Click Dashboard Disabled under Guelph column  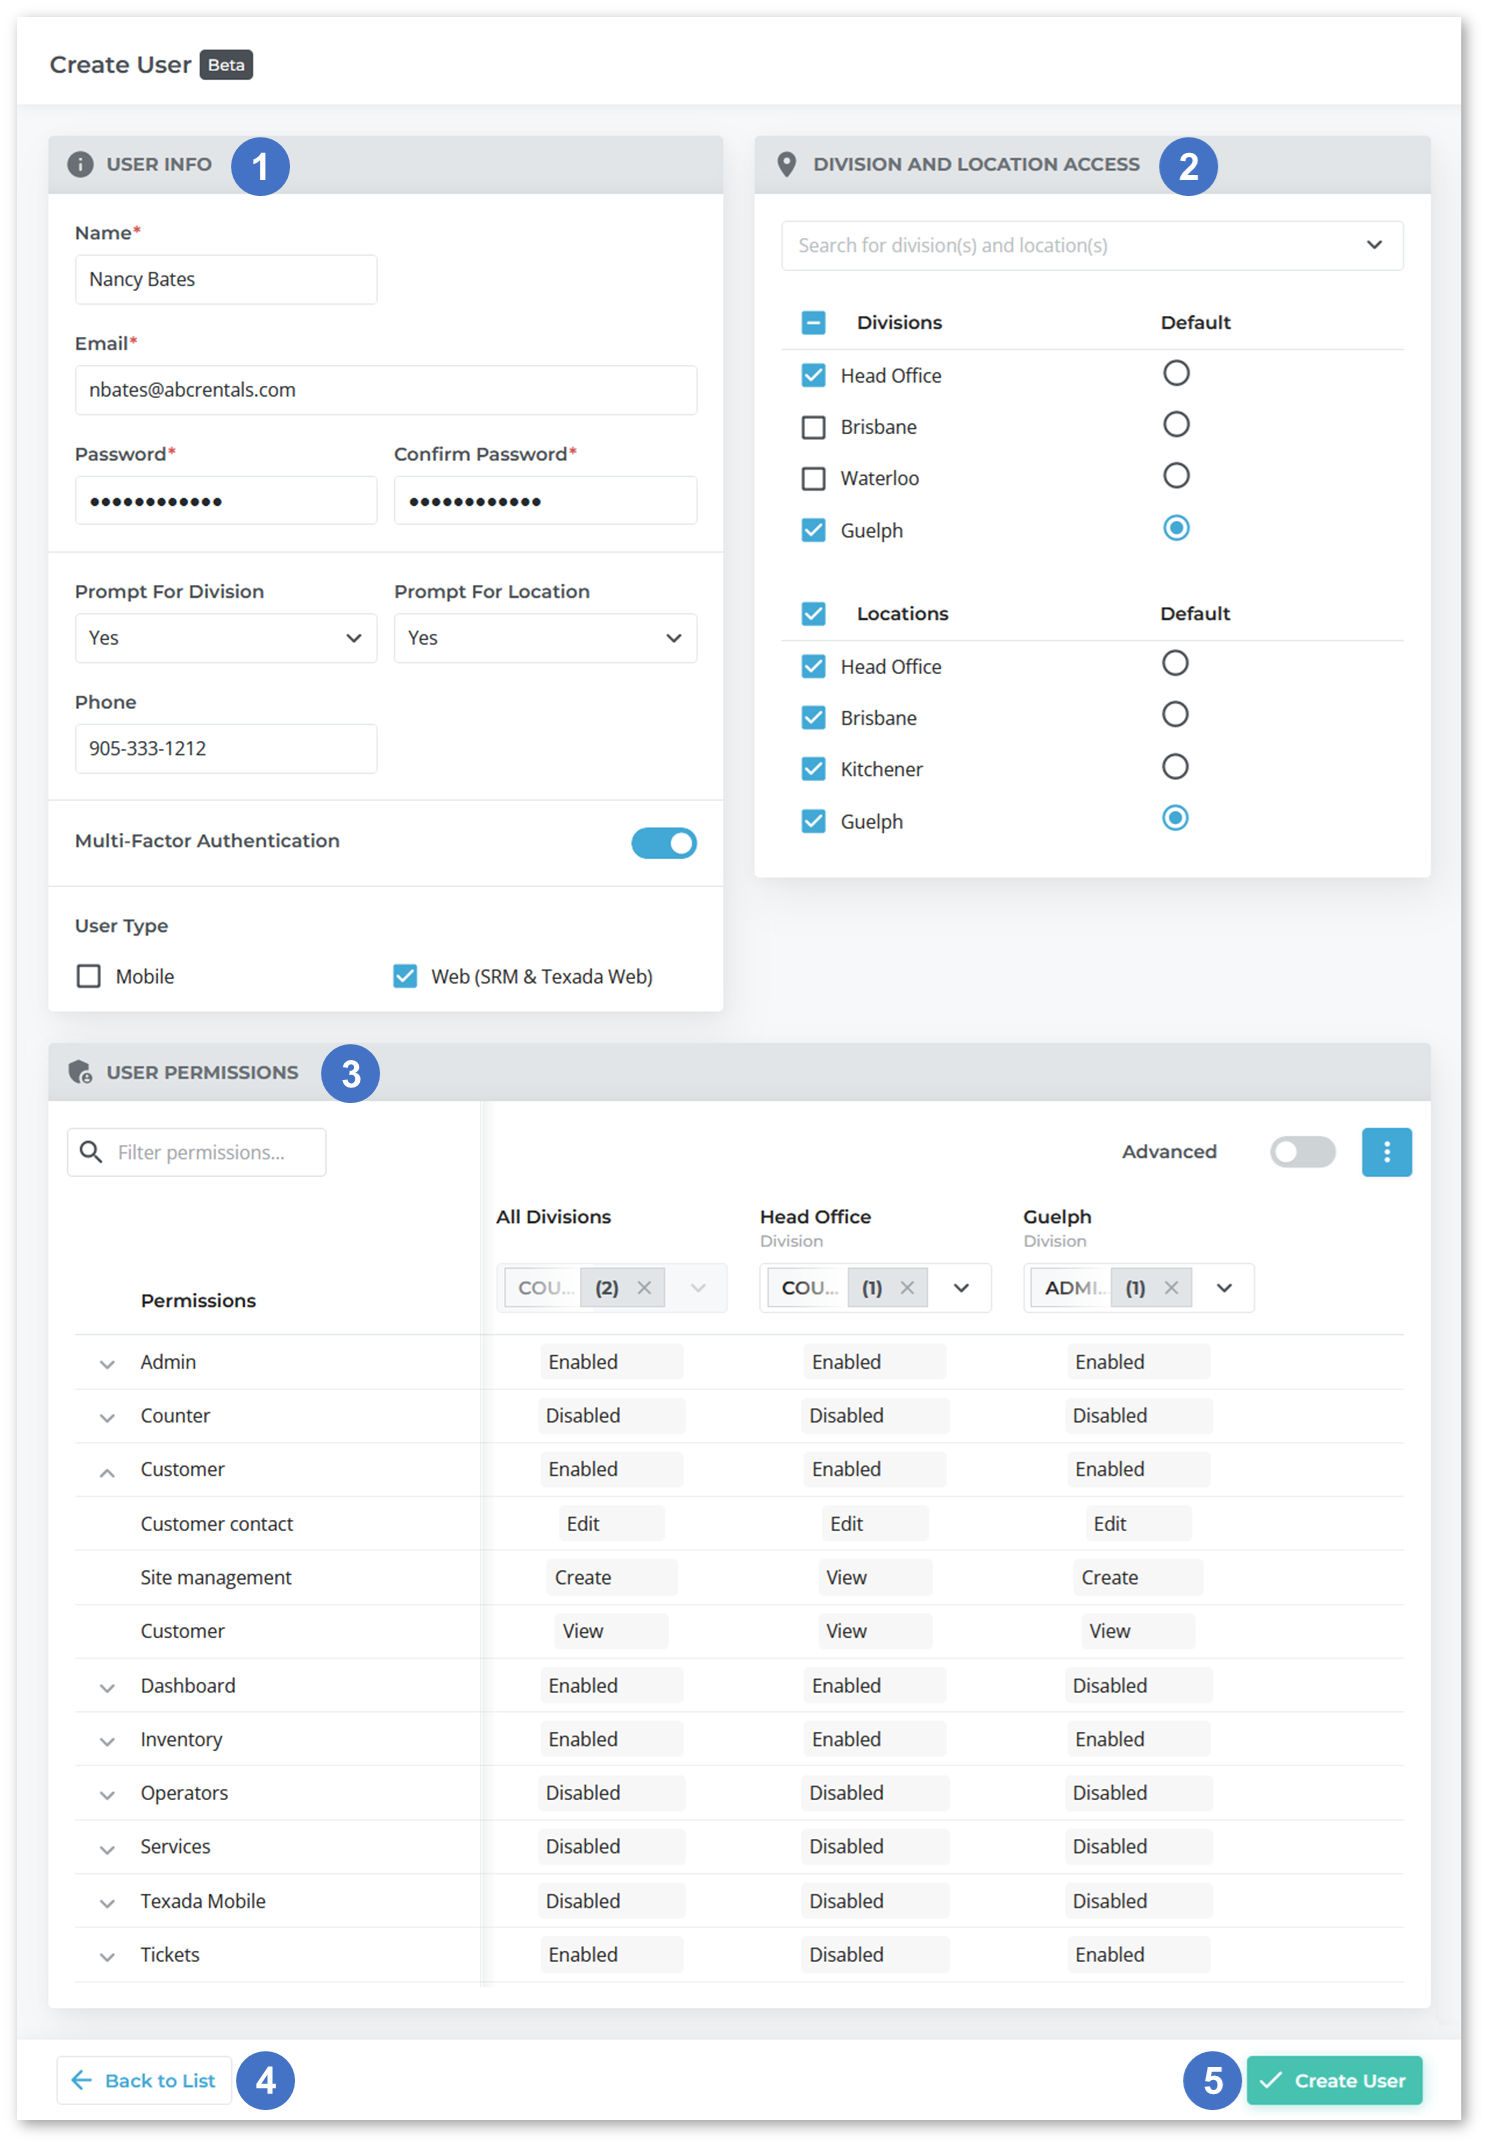coord(1138,1686)
